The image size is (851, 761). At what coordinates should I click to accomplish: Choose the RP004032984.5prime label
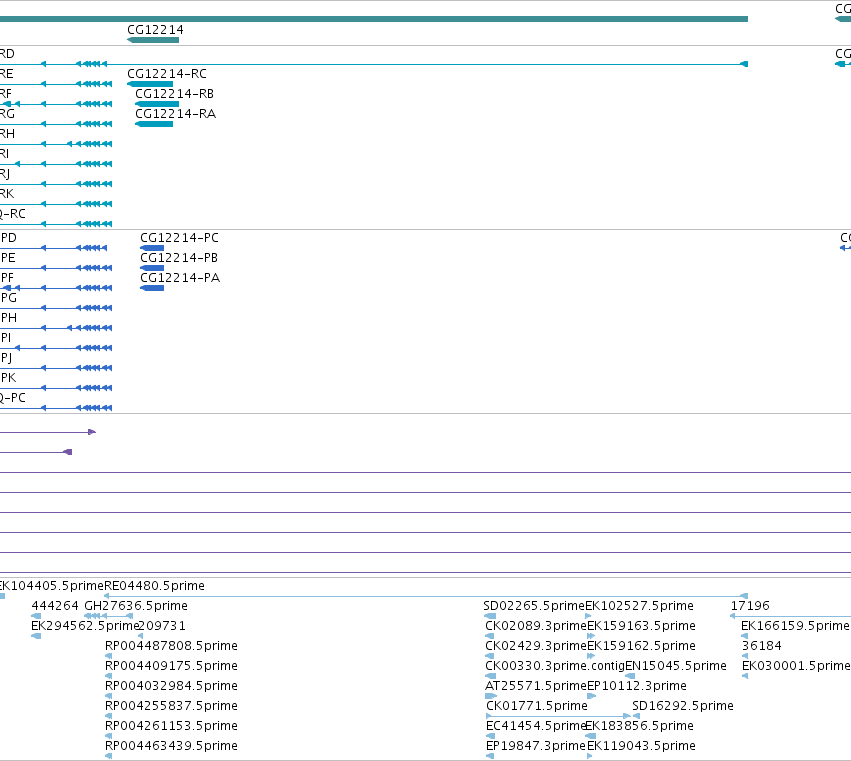[171, 686]
